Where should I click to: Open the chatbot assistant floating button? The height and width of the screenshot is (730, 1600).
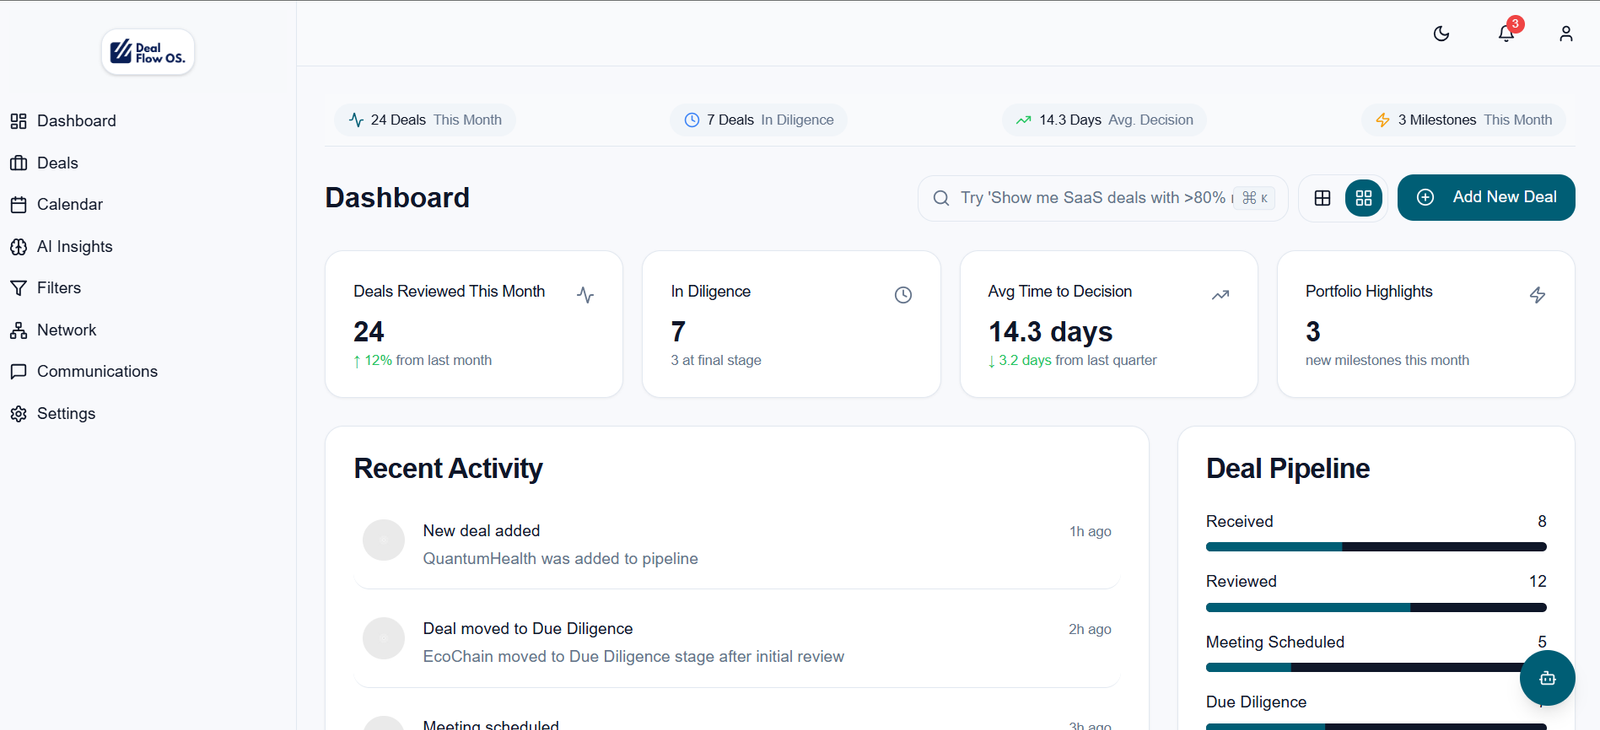1547,678
